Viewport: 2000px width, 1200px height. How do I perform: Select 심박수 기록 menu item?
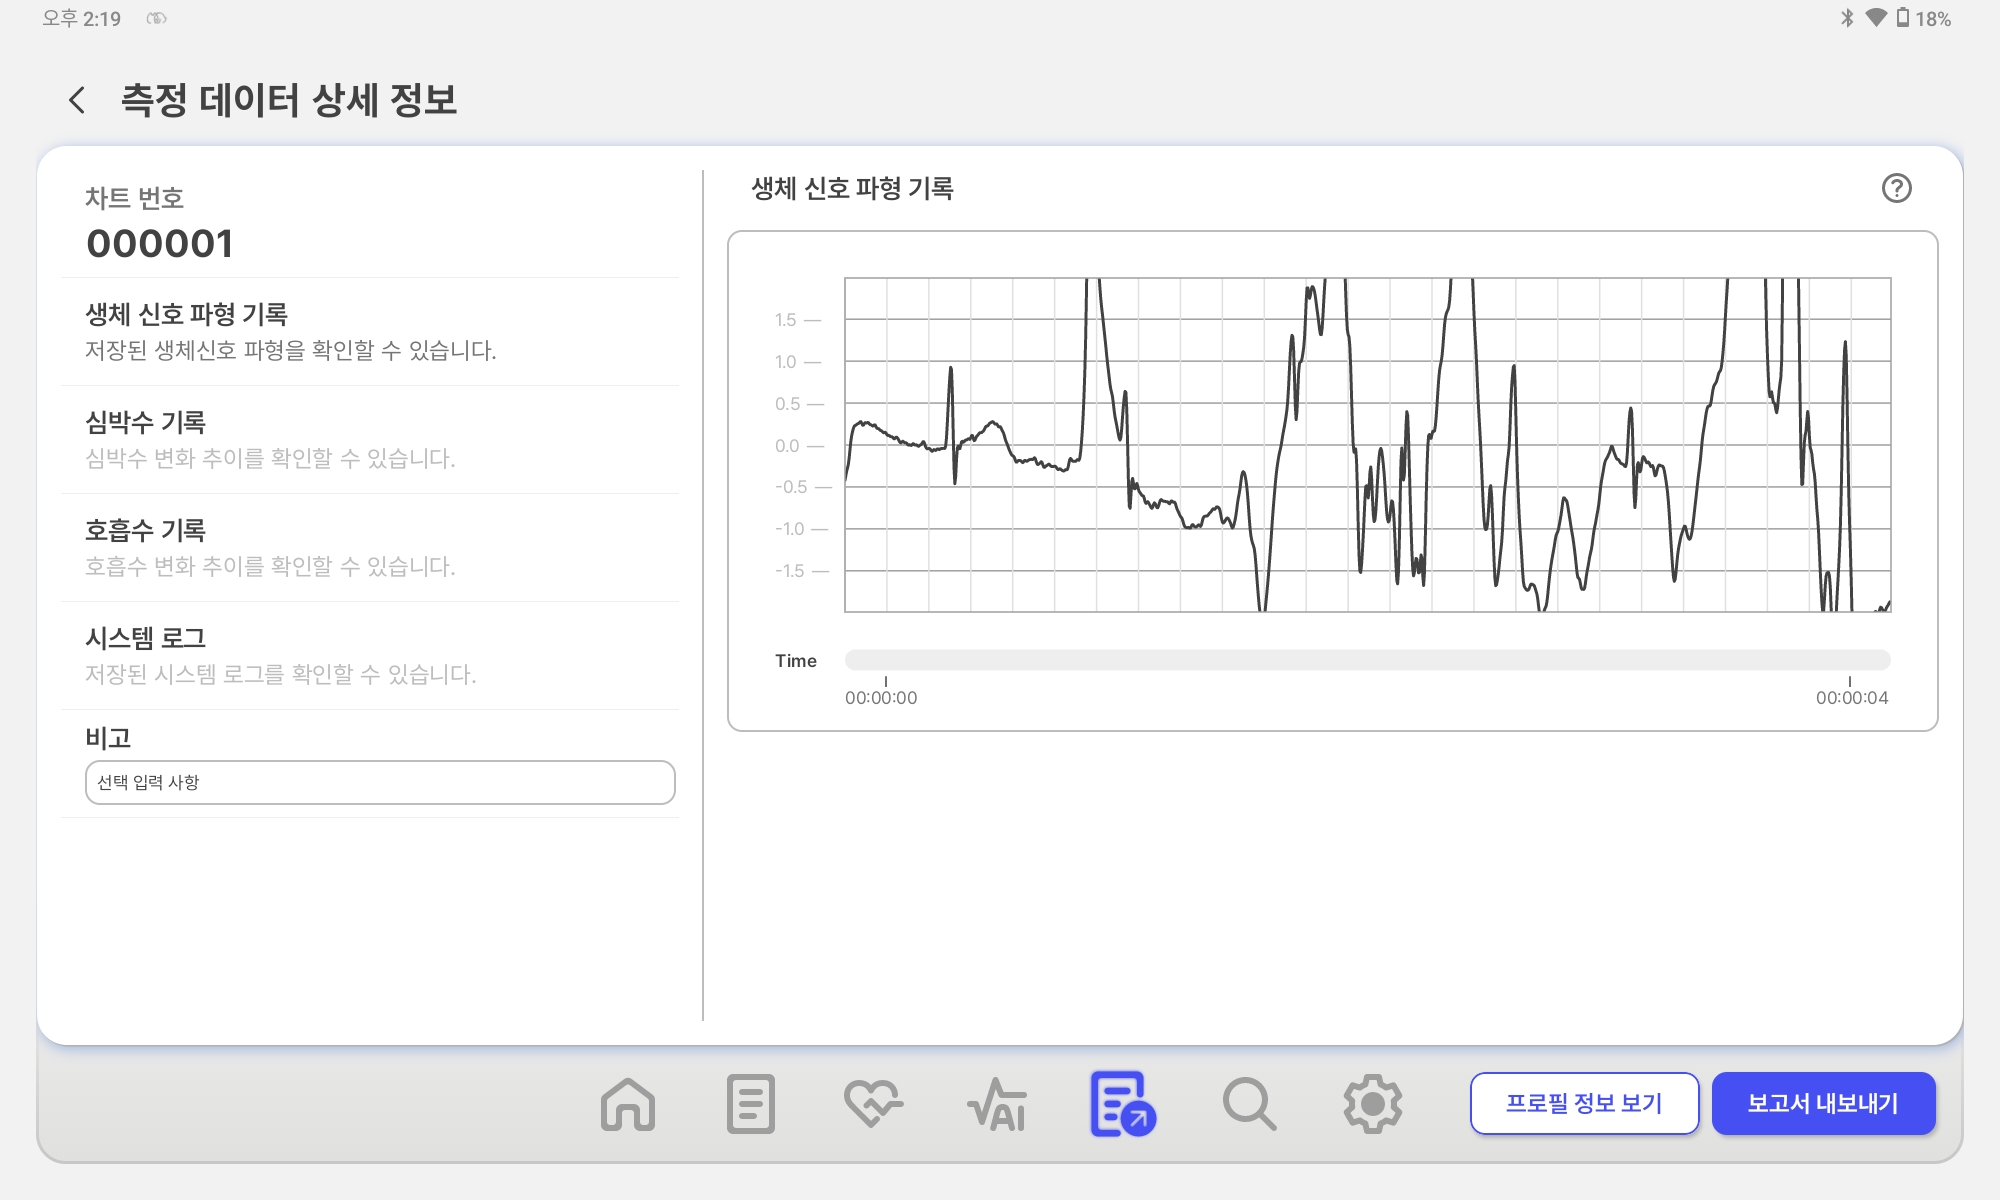pyautogui.click(x=370, y=440)
